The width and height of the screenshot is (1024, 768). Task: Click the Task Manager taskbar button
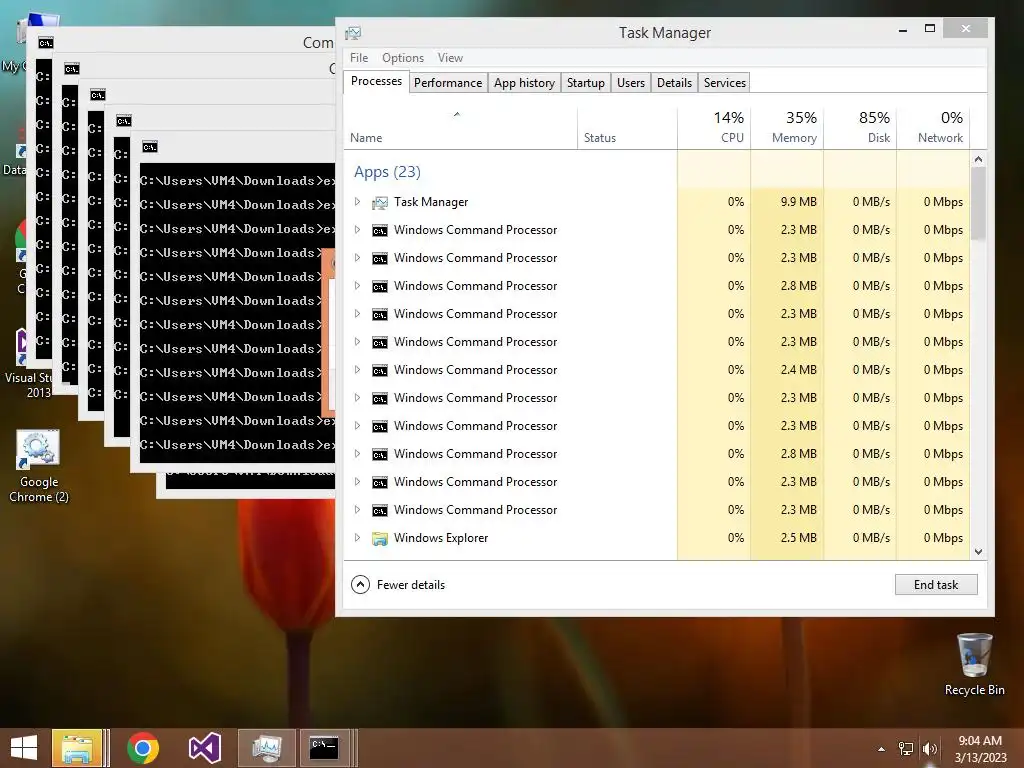coord(267,748)
